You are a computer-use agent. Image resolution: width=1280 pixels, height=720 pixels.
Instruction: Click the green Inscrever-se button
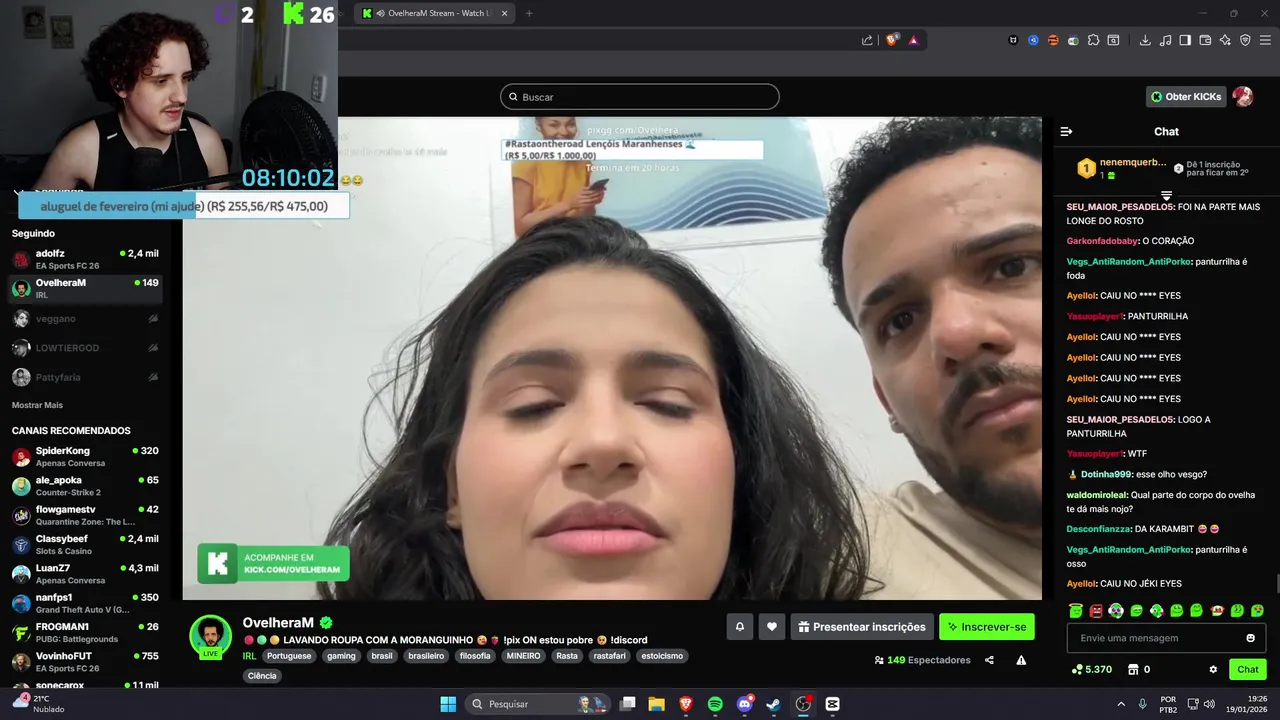987,627
